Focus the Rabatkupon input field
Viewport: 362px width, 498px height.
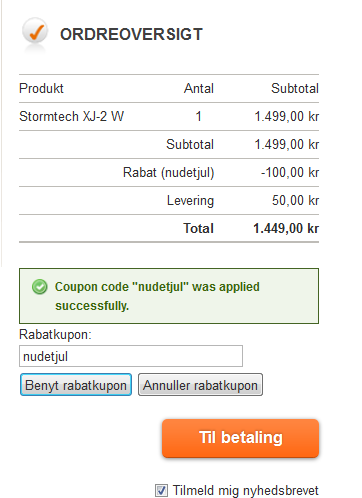tap(131, 356)
